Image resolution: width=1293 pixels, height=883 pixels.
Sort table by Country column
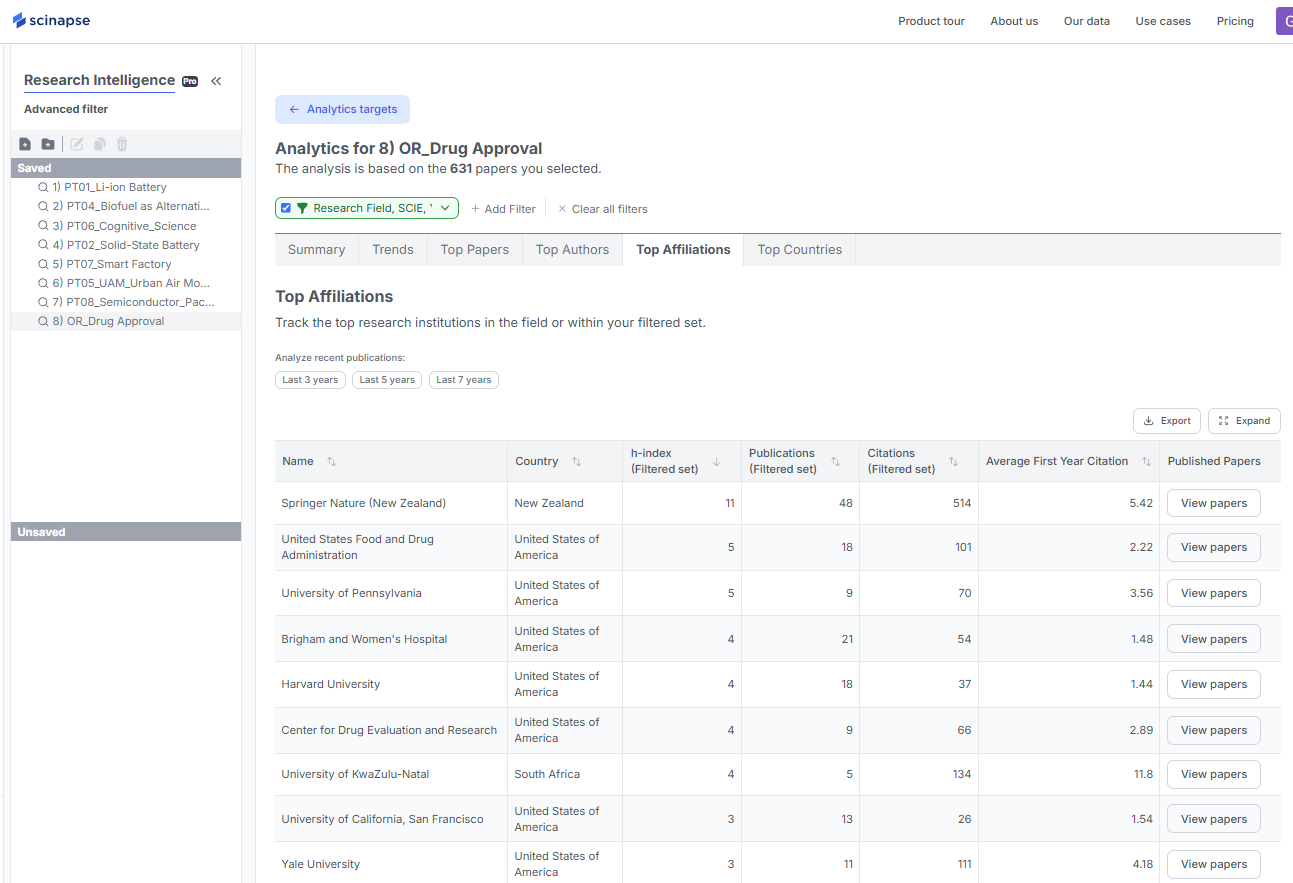(x=576, y=462)
